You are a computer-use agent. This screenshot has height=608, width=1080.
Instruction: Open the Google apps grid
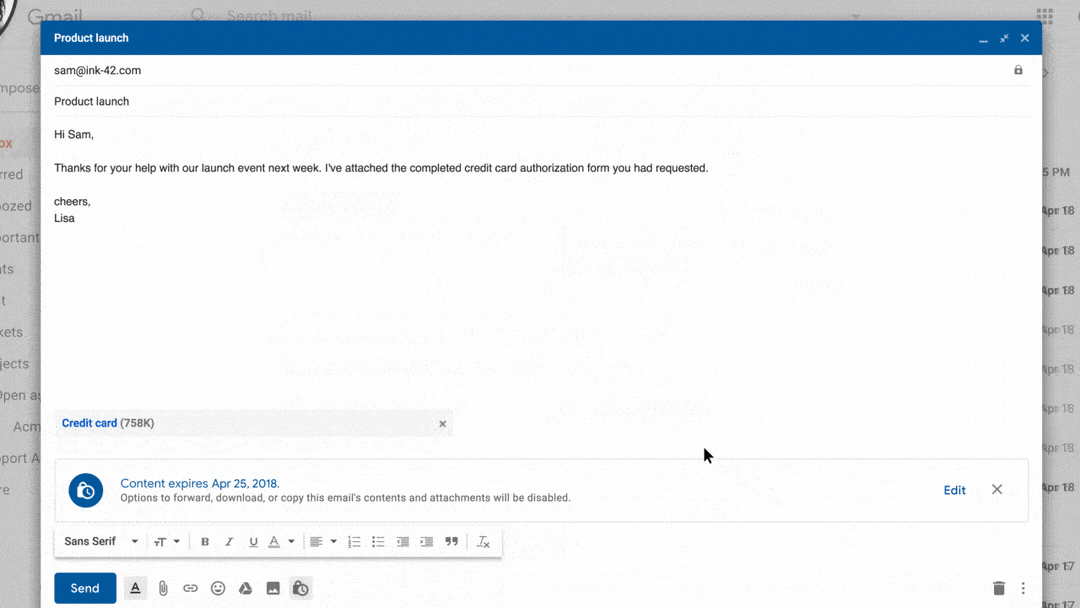(1044, 17)
